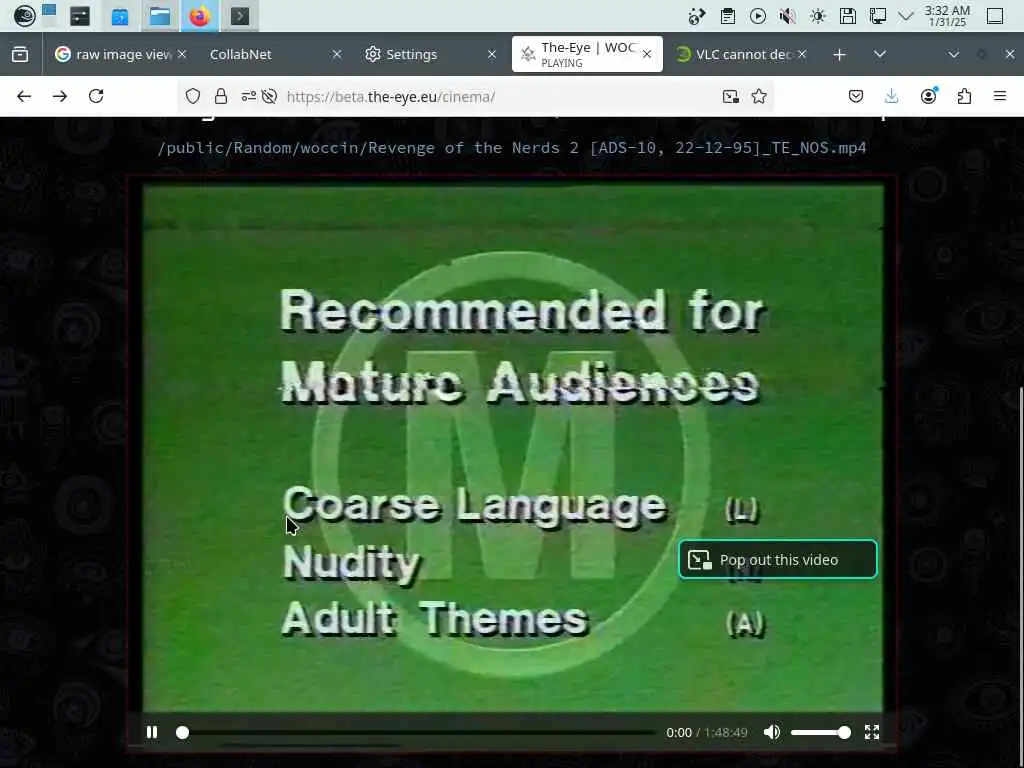Open the brightness tray settings

[818, 16]
